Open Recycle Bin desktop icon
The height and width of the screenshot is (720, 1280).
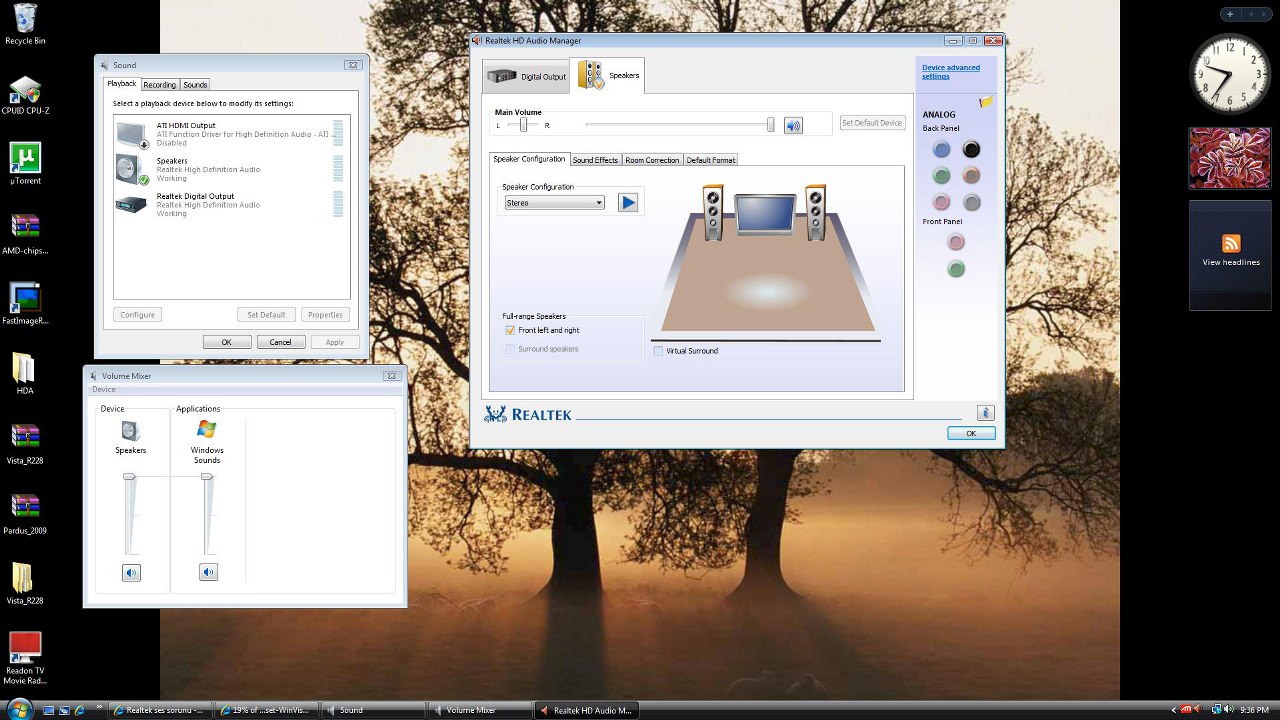point(25,24)
